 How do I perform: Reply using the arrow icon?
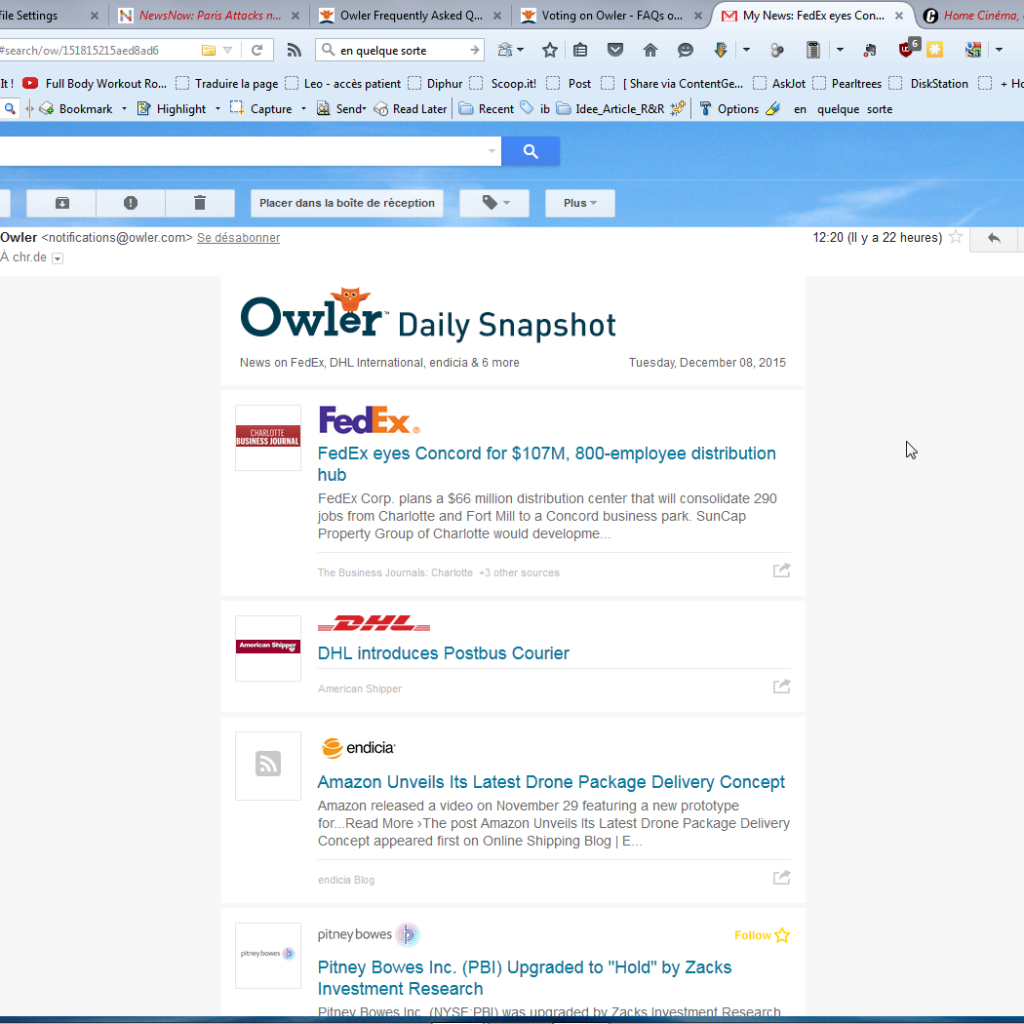tap(994, 238)
